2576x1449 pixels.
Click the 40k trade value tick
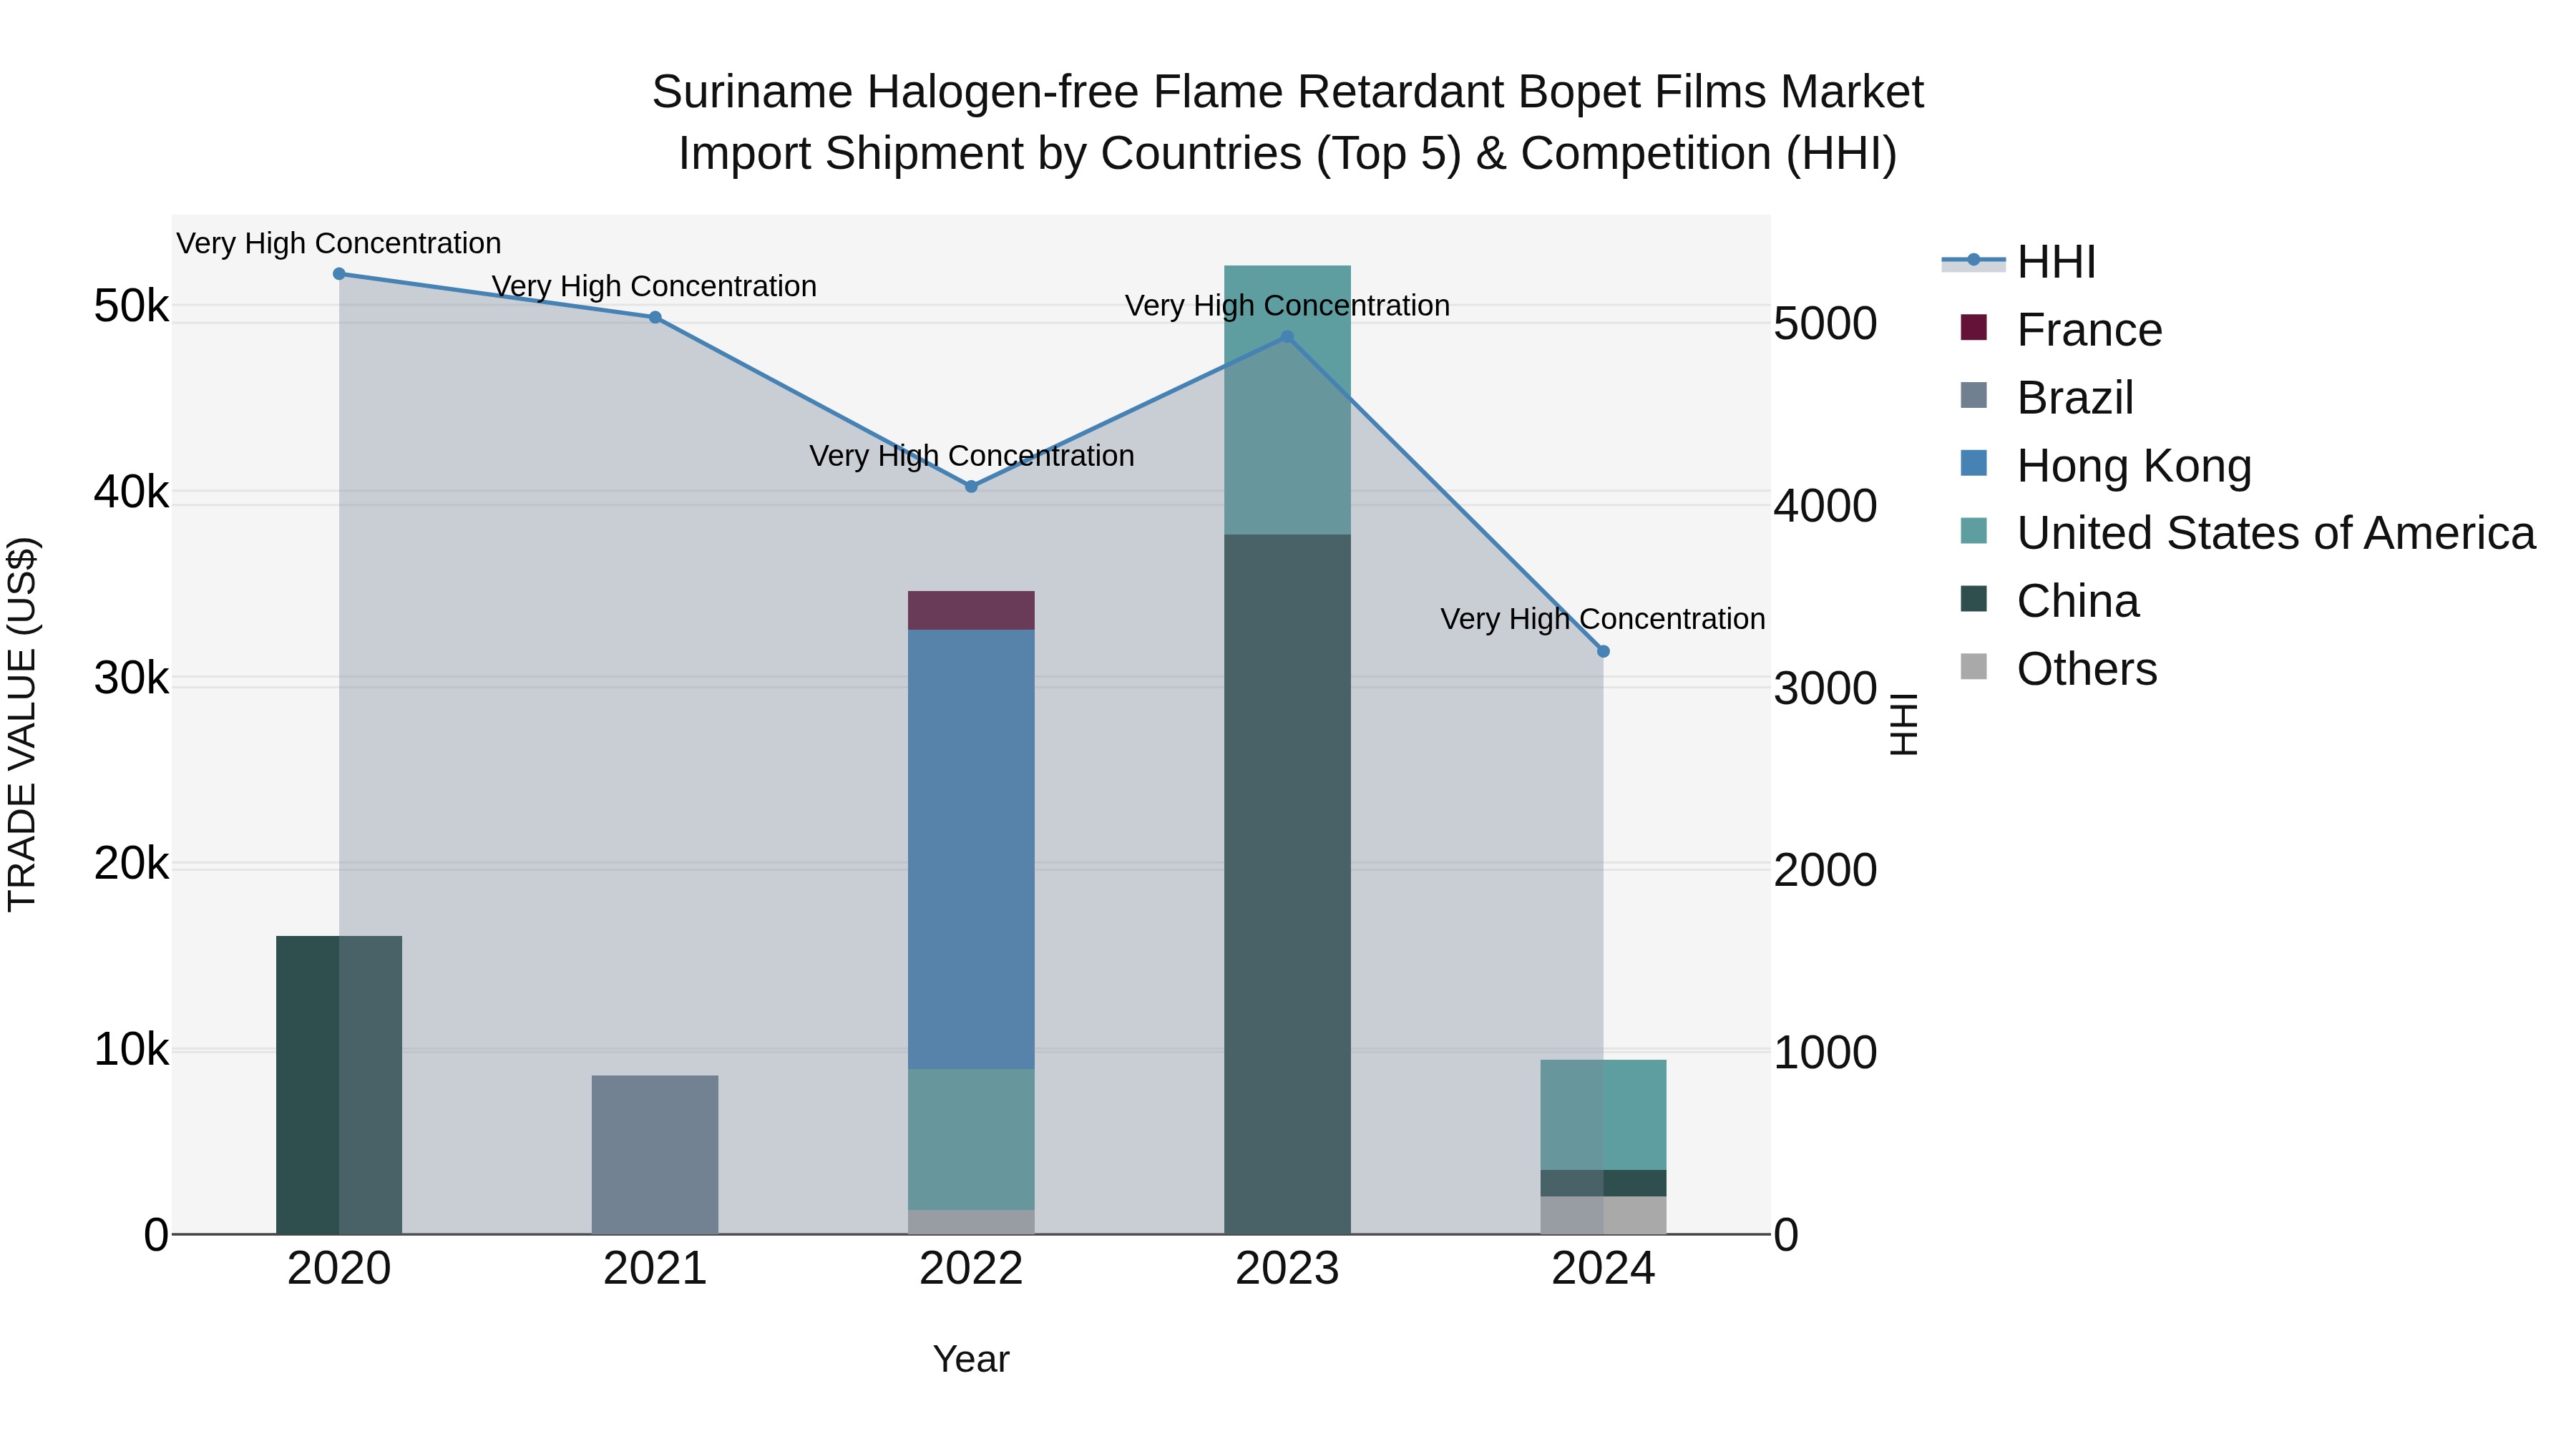[131, 492]
